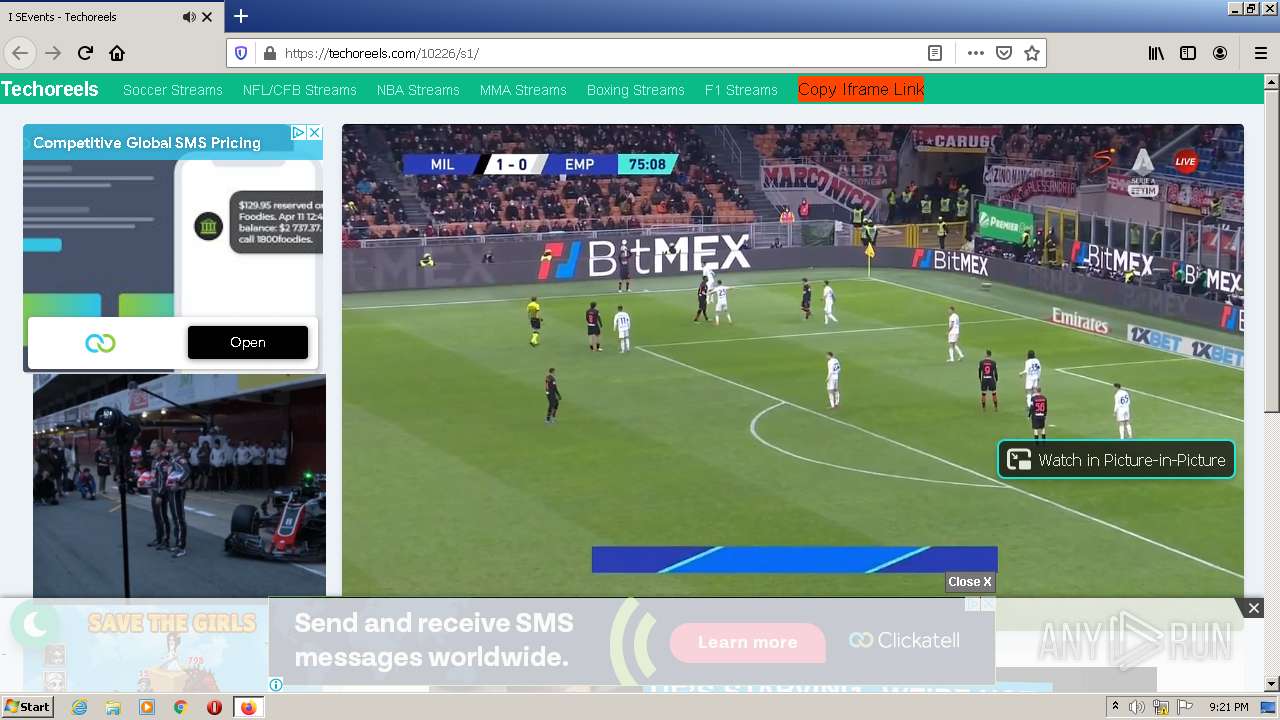
Task: Open Windows Start menu
Action: coord(28,707)
